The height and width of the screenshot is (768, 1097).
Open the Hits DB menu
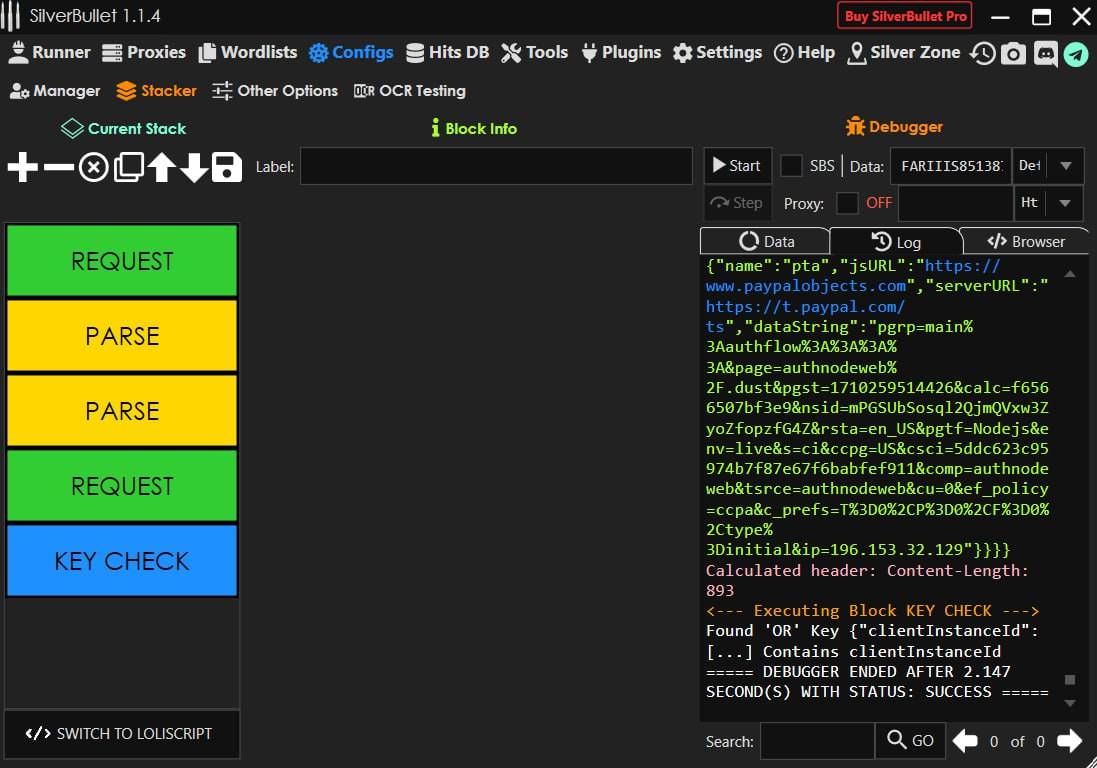pyautogui.click(x=447, y=52)
